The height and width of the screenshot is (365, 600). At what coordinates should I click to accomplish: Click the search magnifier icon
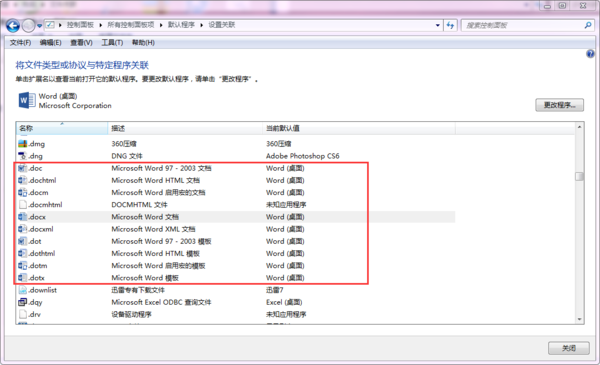click(x=588, y=25)
